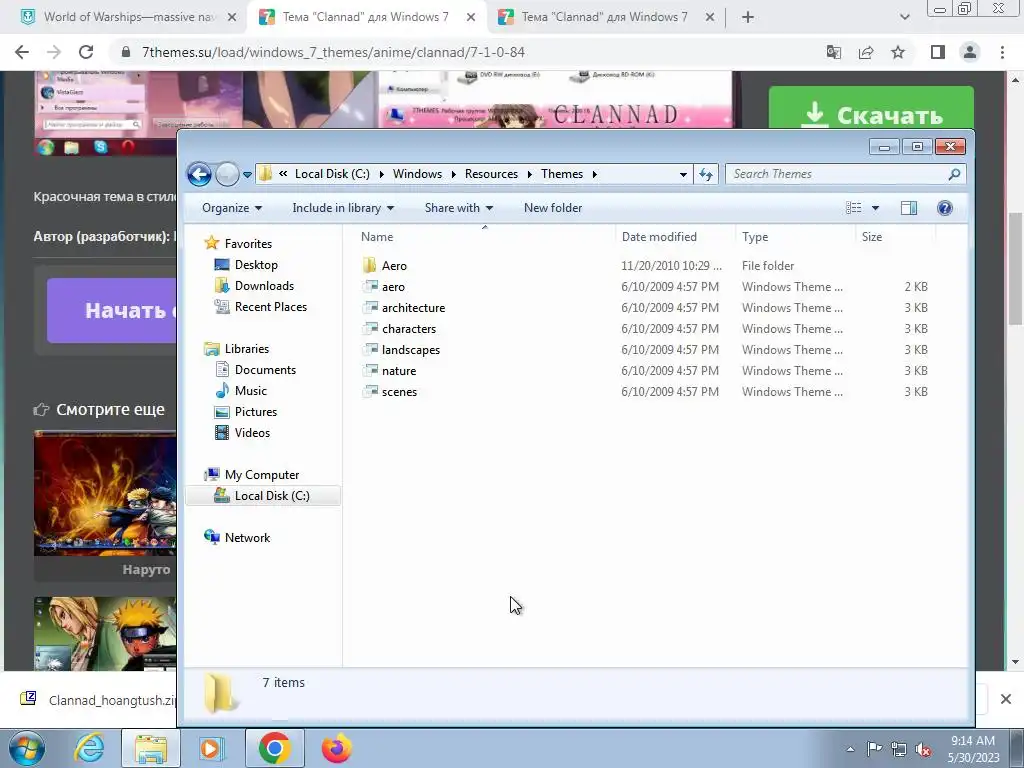Screen dimensions: 1024x768
Task: Open Recent Places in Favorites
Action: (x=270, y=306)
